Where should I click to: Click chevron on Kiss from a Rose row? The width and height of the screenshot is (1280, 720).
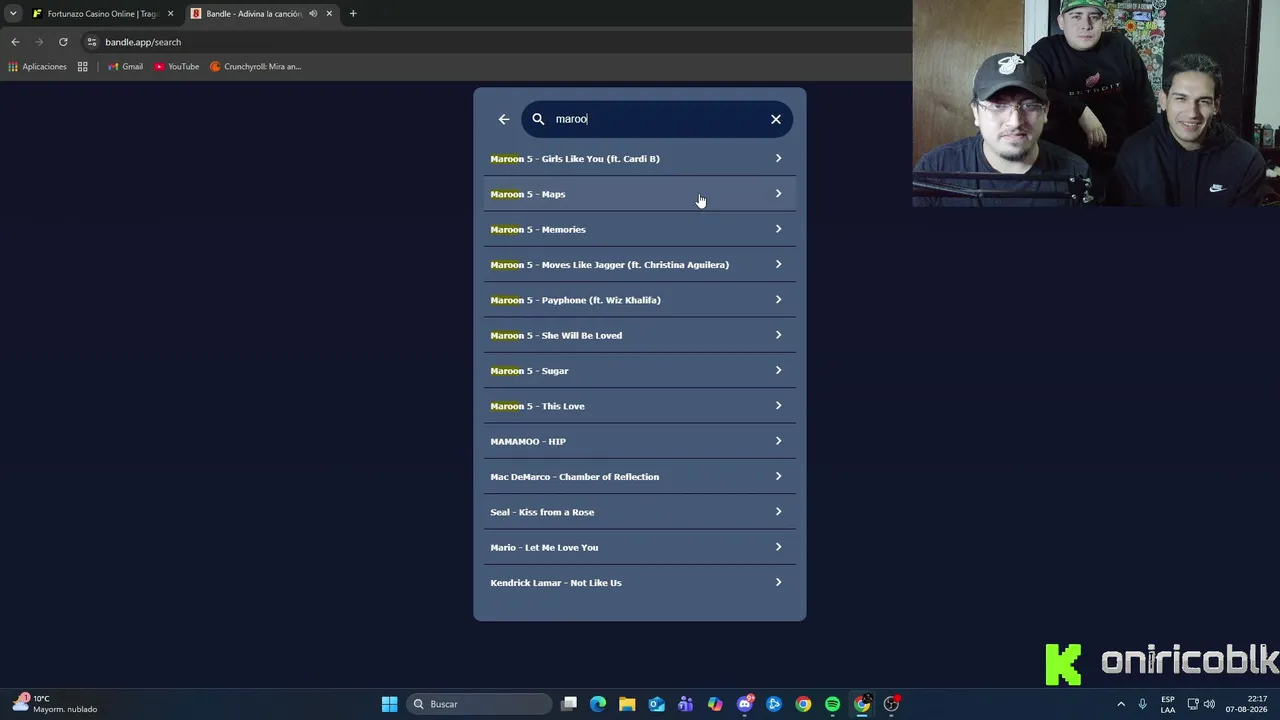pyautogui.click(x=778, y=512)
